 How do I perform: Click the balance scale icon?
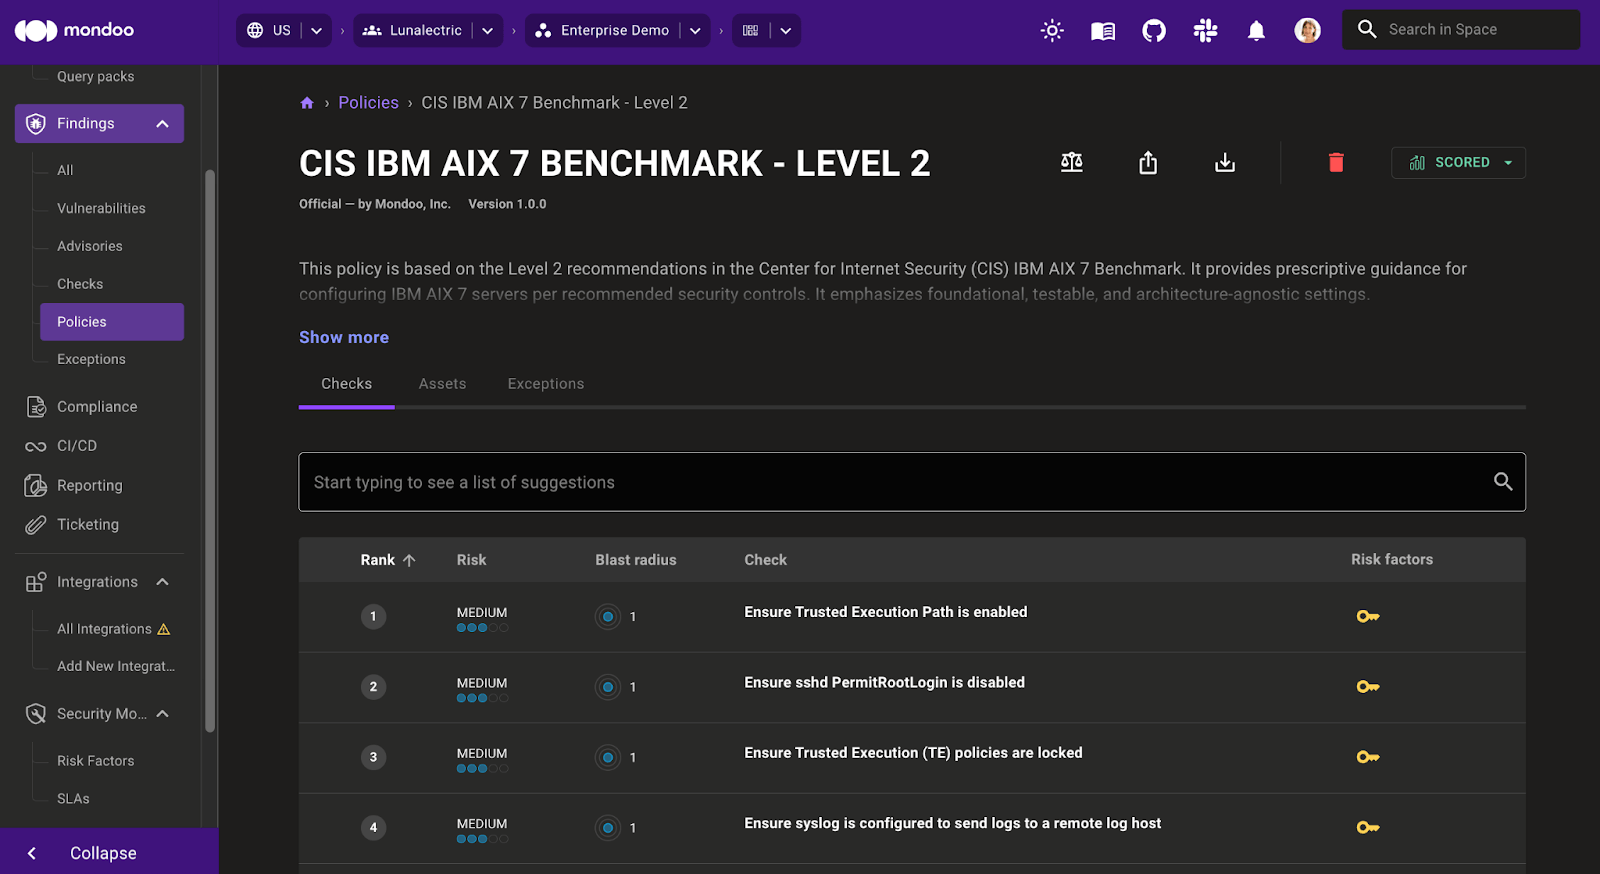coord(1072,163)
